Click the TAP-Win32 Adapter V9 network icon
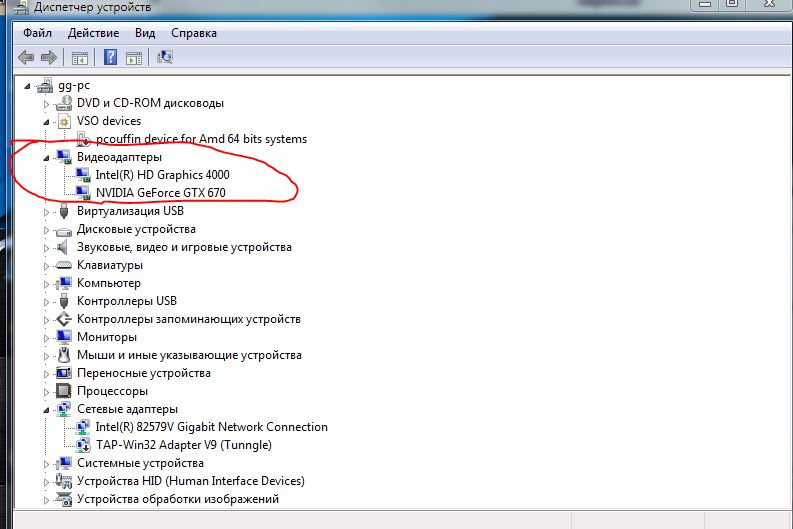This screenshot has height=529, width=793. (84, 445)
